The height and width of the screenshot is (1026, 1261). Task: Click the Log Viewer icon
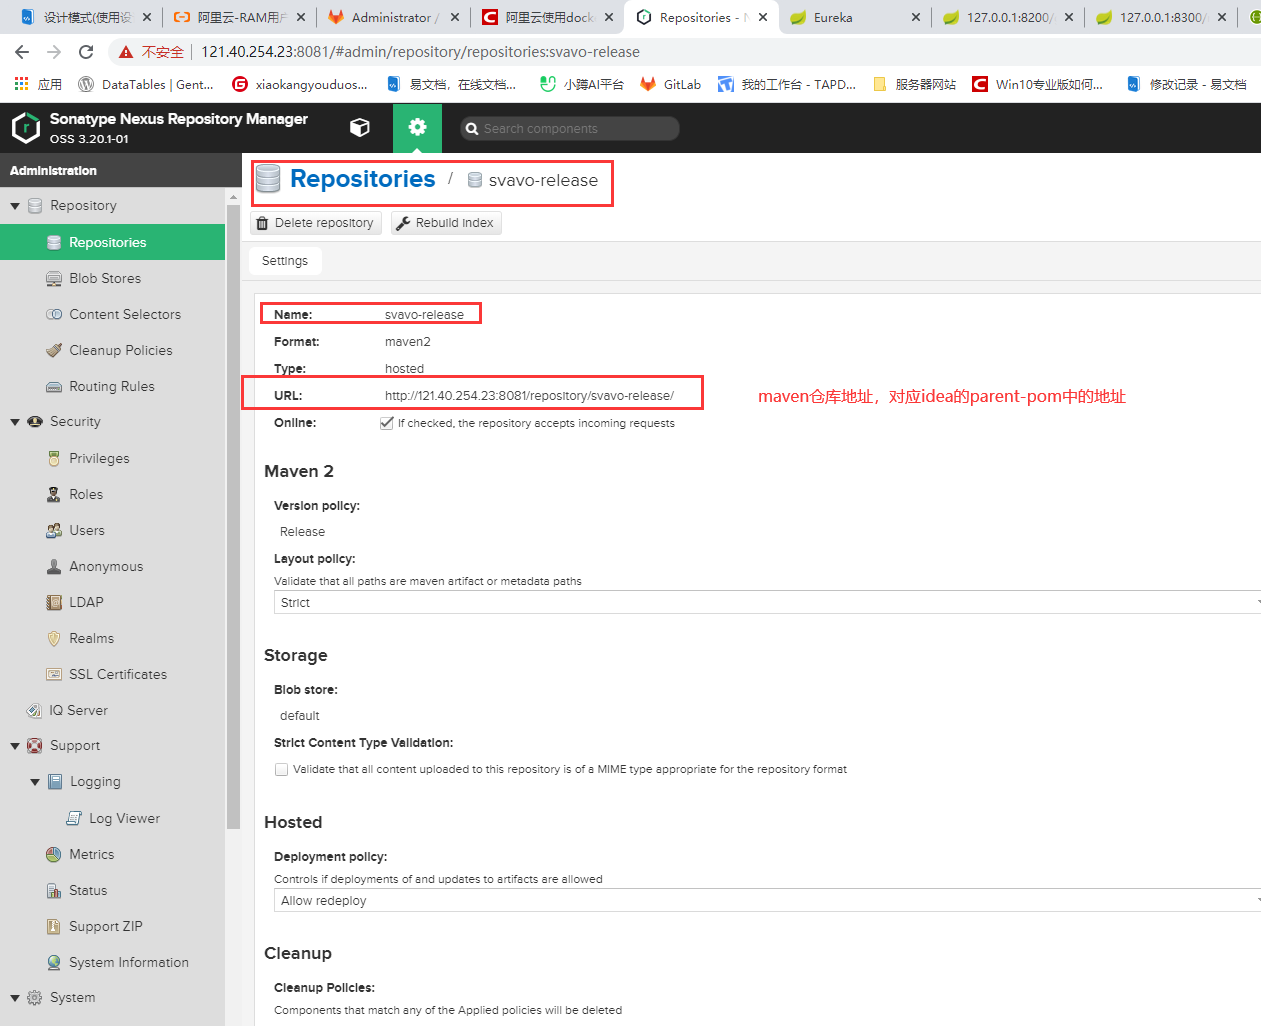pyautogui.click(x=74, y=819)
